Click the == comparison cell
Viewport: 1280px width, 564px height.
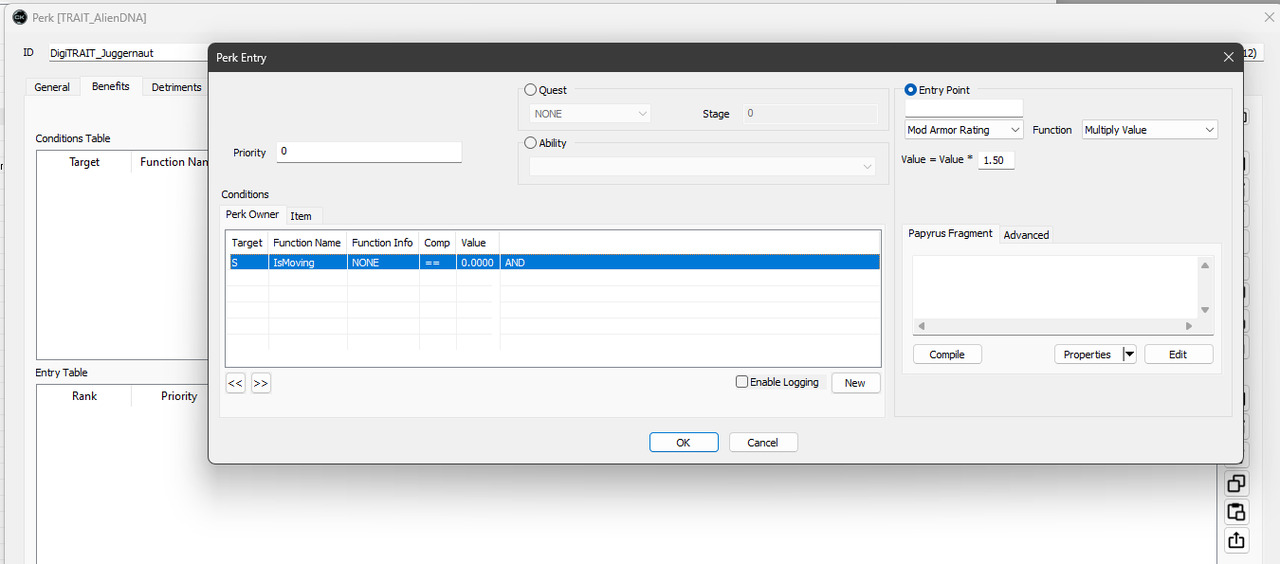[438, 263]
